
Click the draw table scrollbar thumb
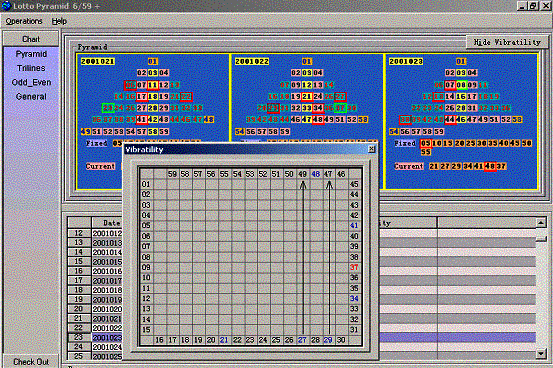(541, 239)
